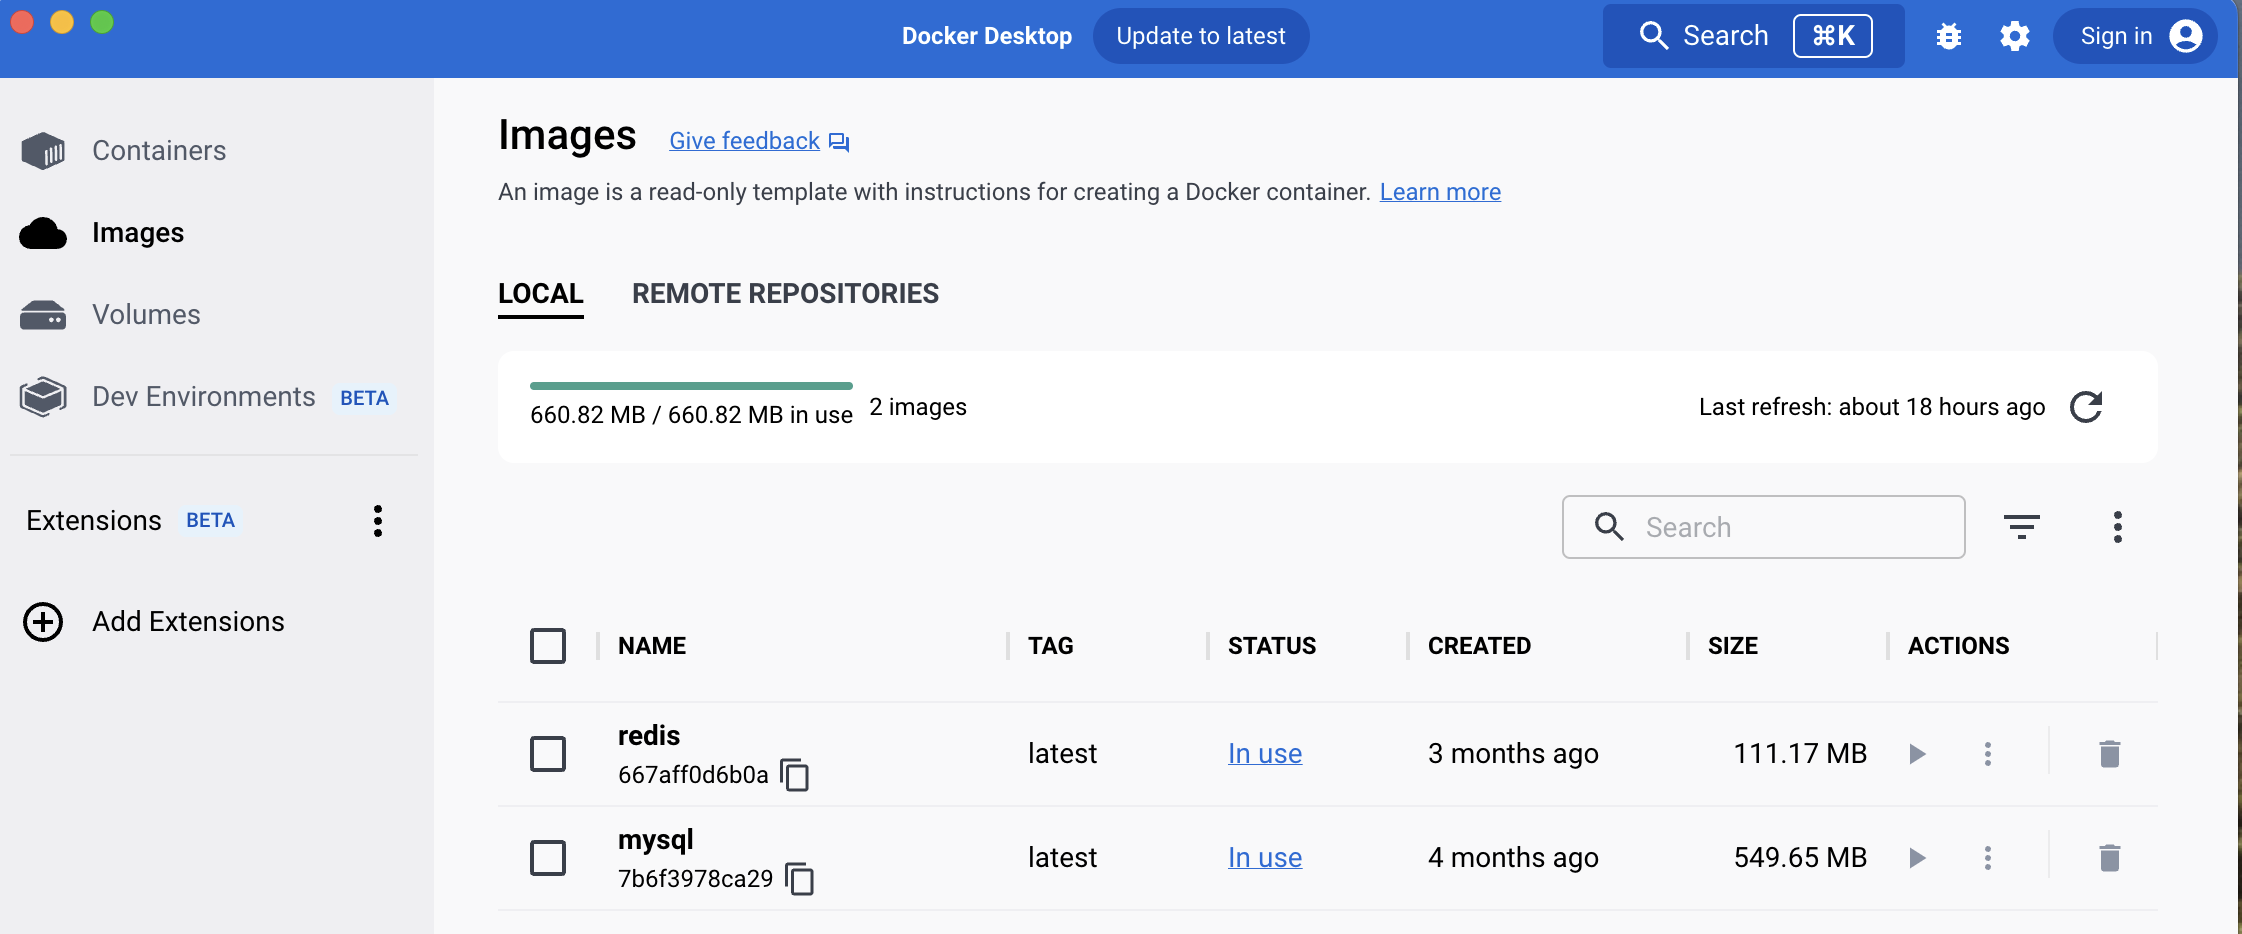The height and width of the screenshot is (934, 2242).
Task: Delete the redis image
Action: tap(2110, 754)
